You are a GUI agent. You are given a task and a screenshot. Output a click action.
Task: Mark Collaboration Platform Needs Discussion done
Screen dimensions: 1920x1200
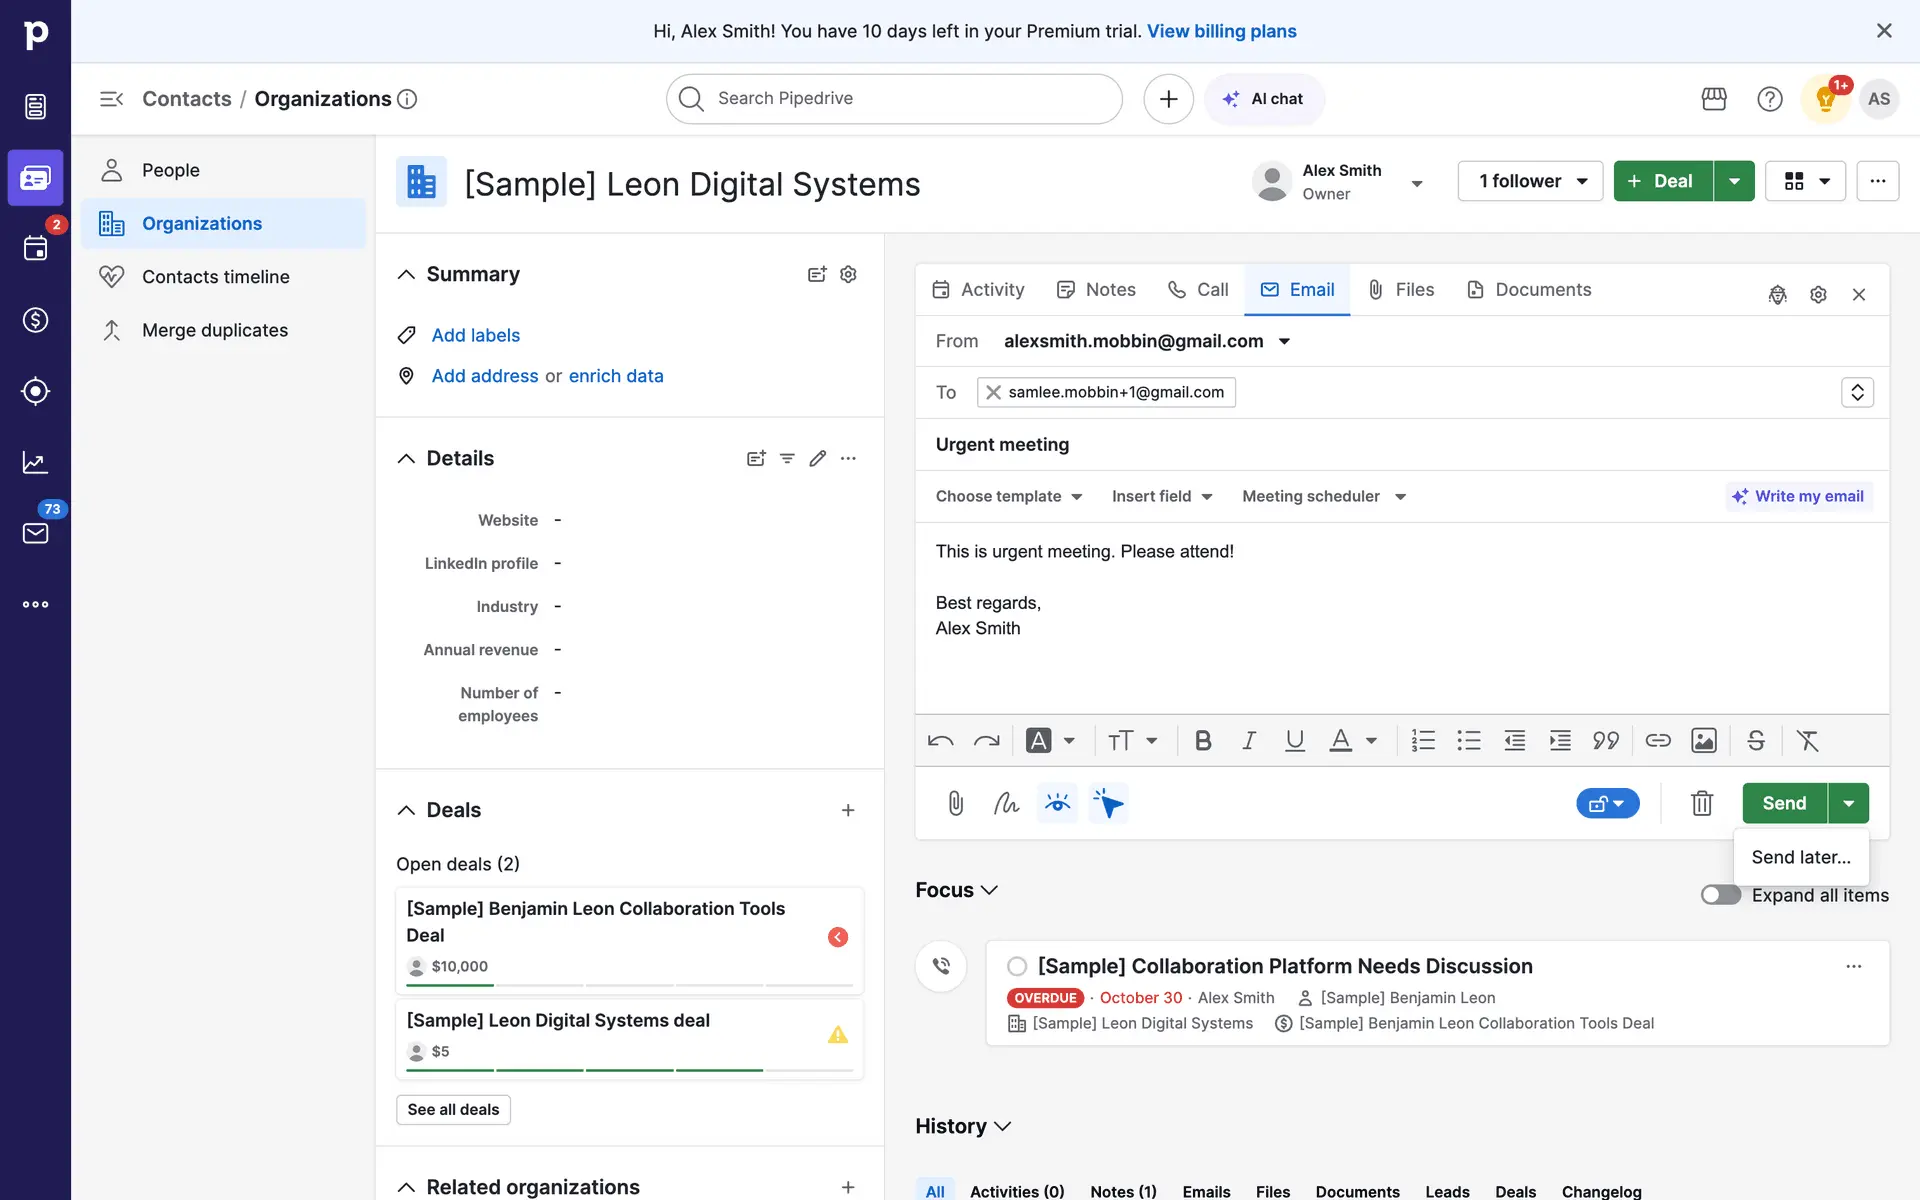(x=1017, y=966)
